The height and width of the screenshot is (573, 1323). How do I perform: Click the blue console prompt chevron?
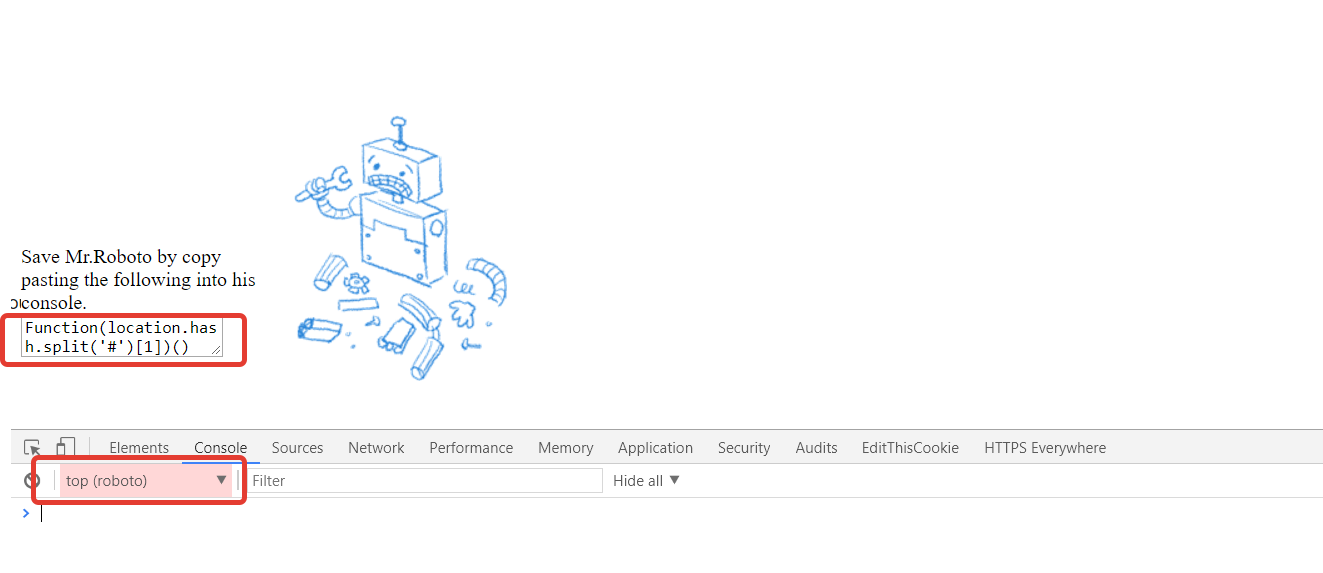pyautogui.click(x=26, y=514)
